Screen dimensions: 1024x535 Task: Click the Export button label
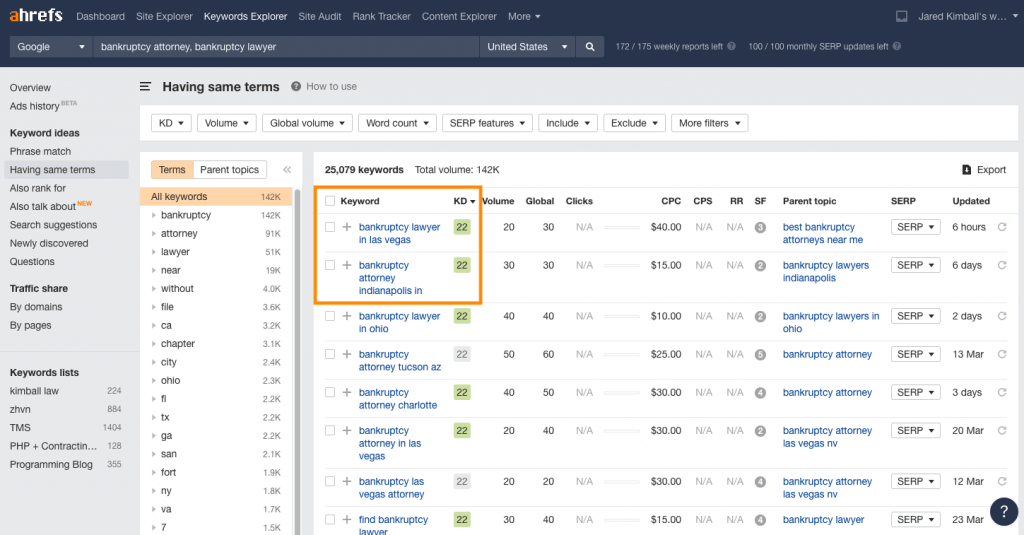(x=991, y=170)
